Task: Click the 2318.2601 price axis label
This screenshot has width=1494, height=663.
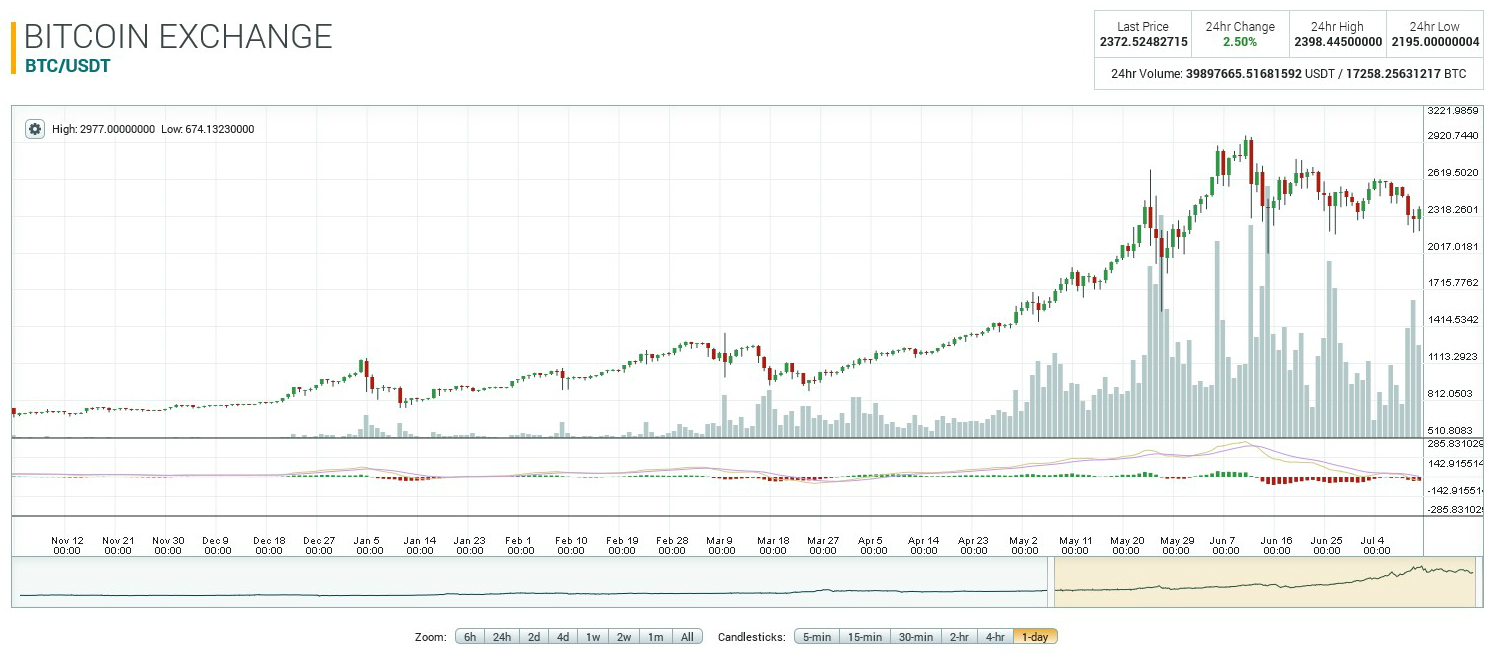Action: click(x=1453, y=209)
